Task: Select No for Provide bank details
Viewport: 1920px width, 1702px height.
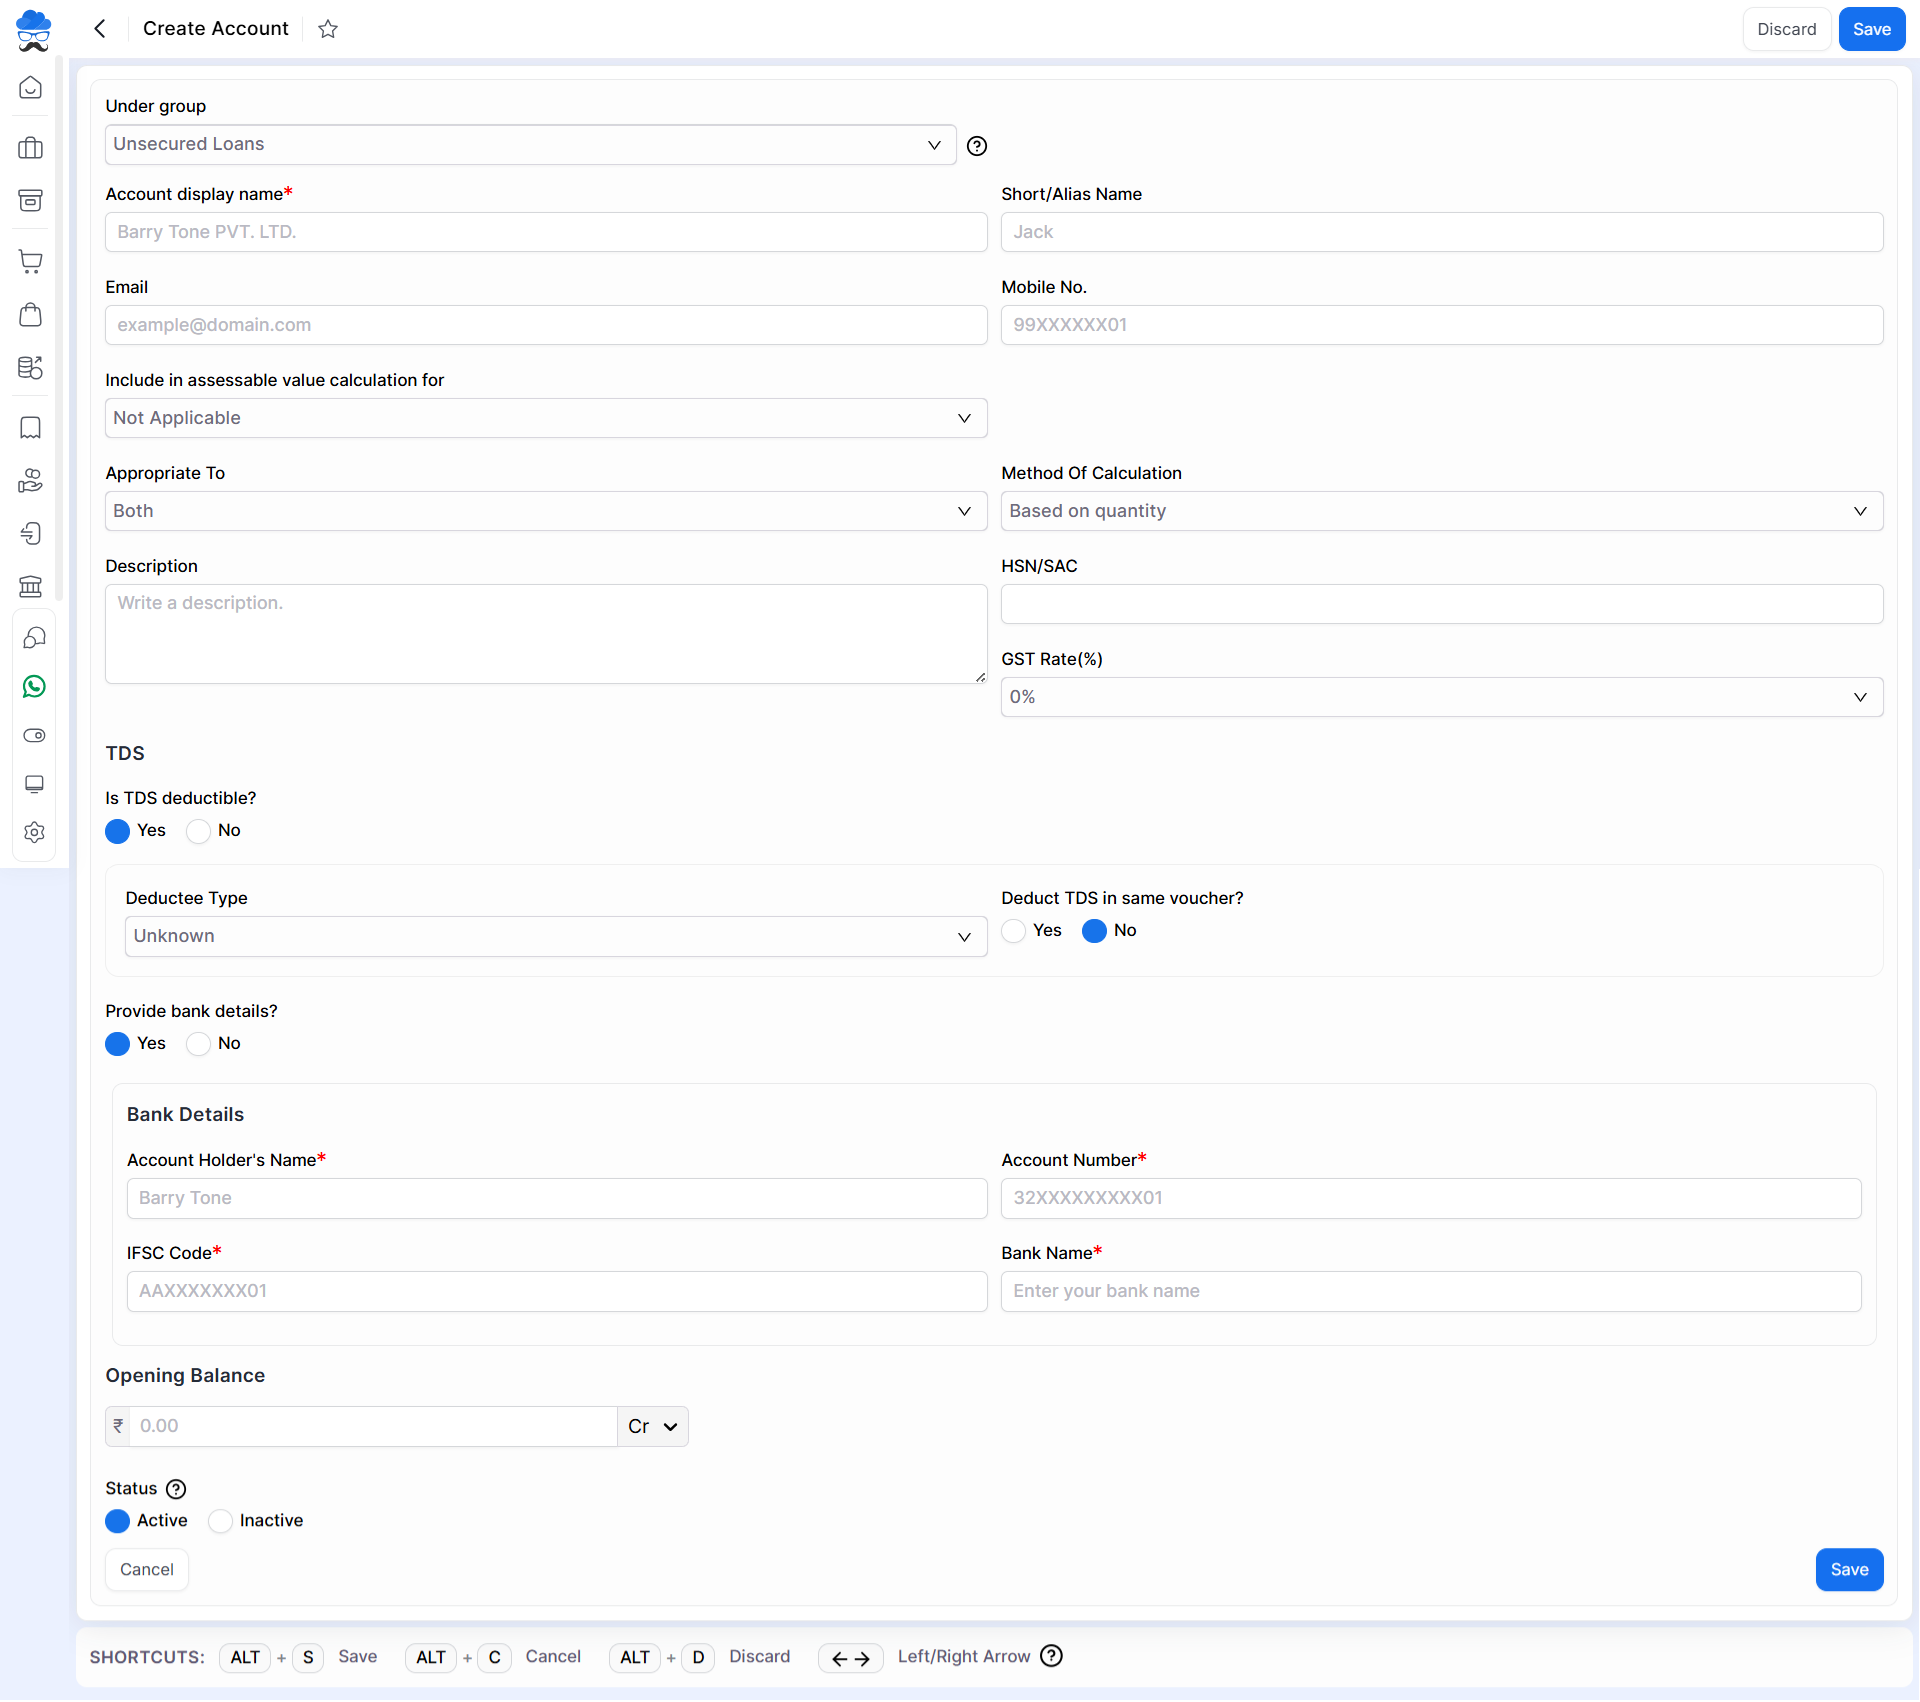Action: (x=198, y=1044)
